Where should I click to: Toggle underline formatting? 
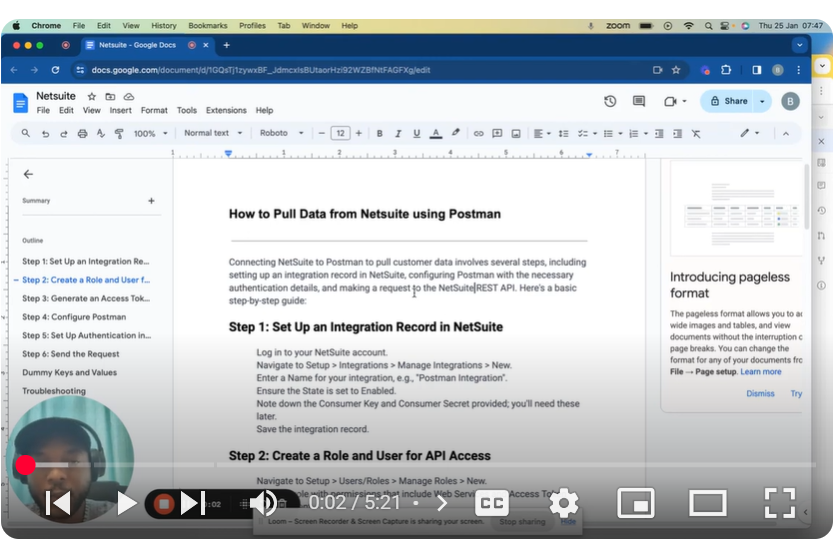416,133
